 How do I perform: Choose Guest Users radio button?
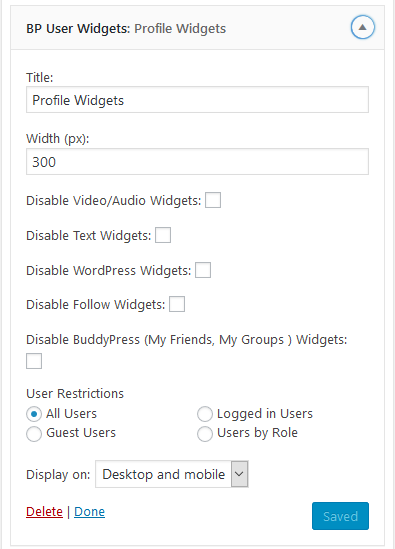(34, 434)
